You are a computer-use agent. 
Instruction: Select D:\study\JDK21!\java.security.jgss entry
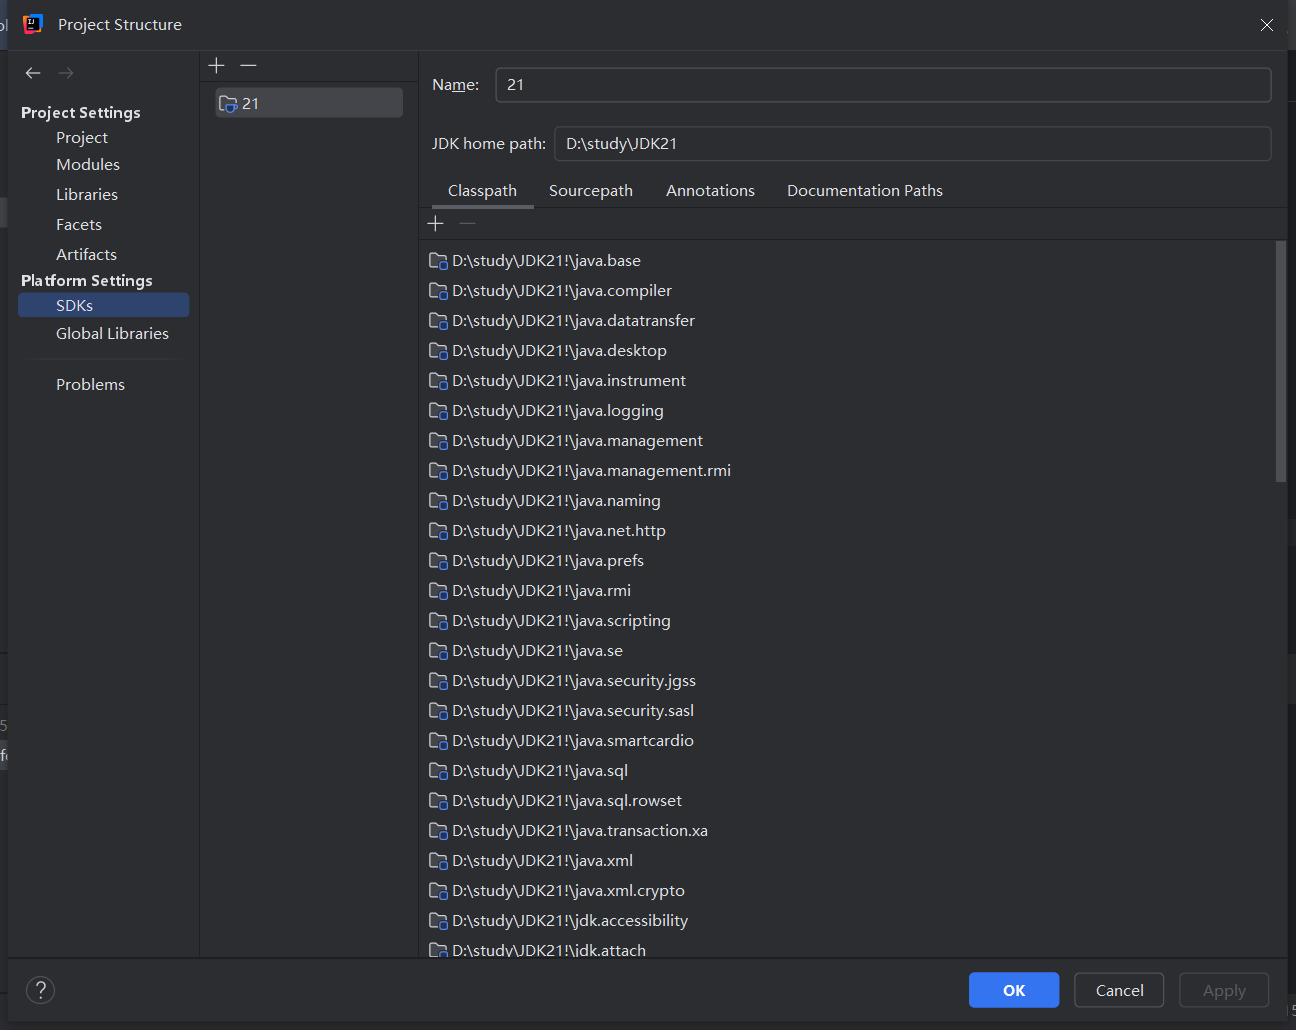coord(573,681)
